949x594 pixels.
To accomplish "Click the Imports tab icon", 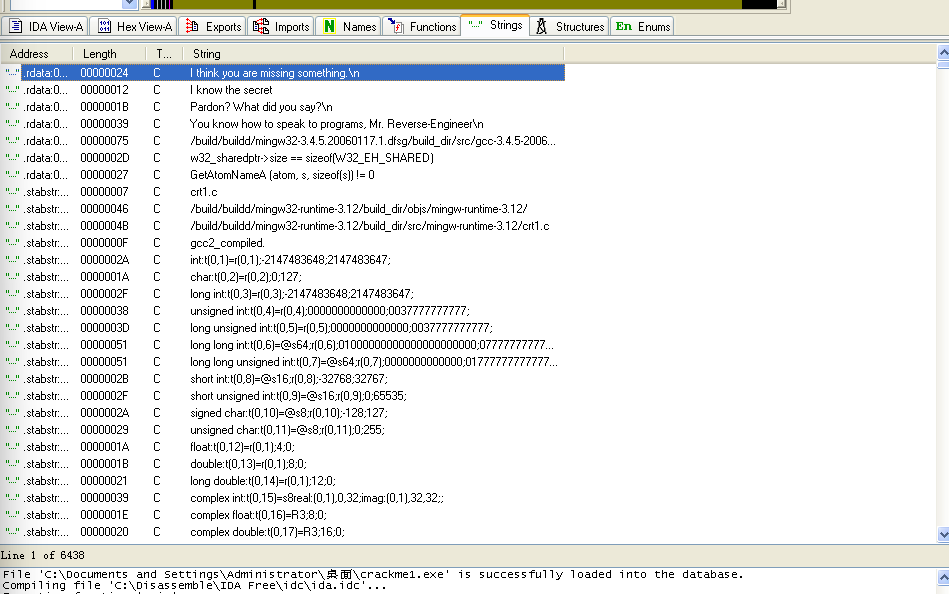I will click(261, 26).
